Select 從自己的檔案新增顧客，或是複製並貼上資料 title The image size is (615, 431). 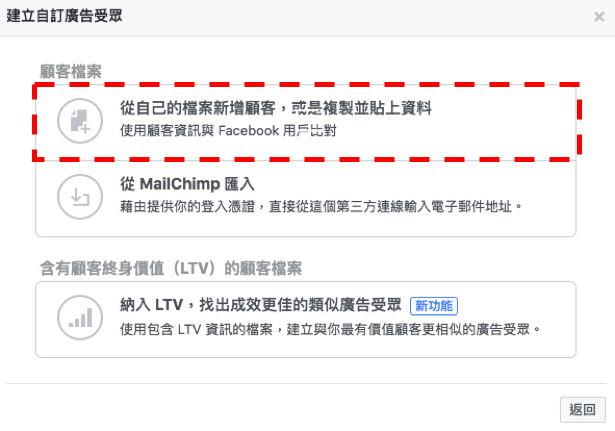point(276,108)
